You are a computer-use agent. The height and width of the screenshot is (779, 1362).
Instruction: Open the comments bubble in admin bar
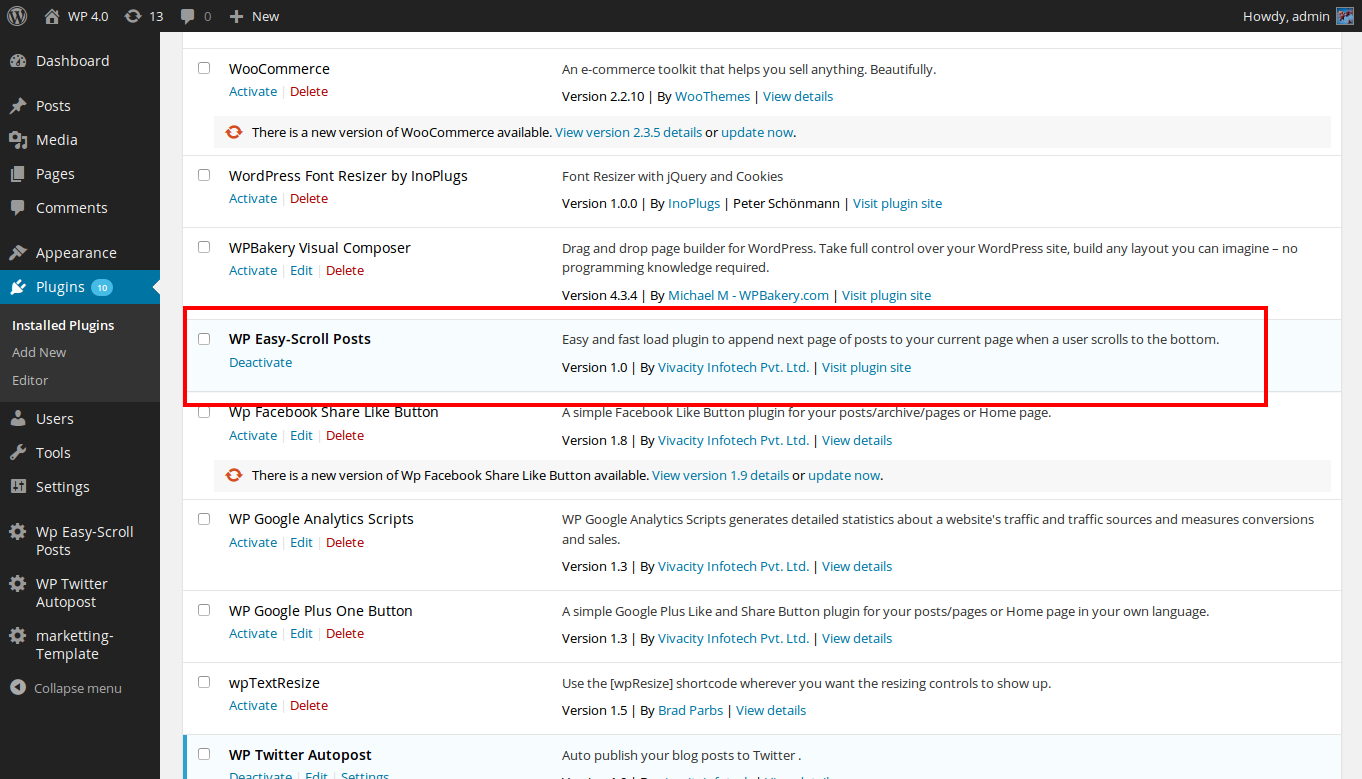pos(187,16)
